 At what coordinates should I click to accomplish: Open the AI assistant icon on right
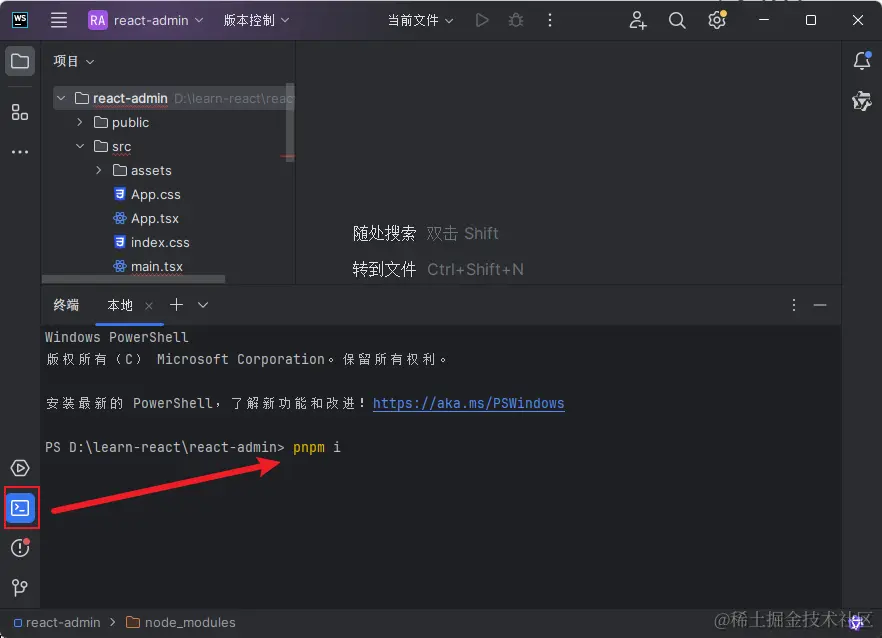(862, 101)
